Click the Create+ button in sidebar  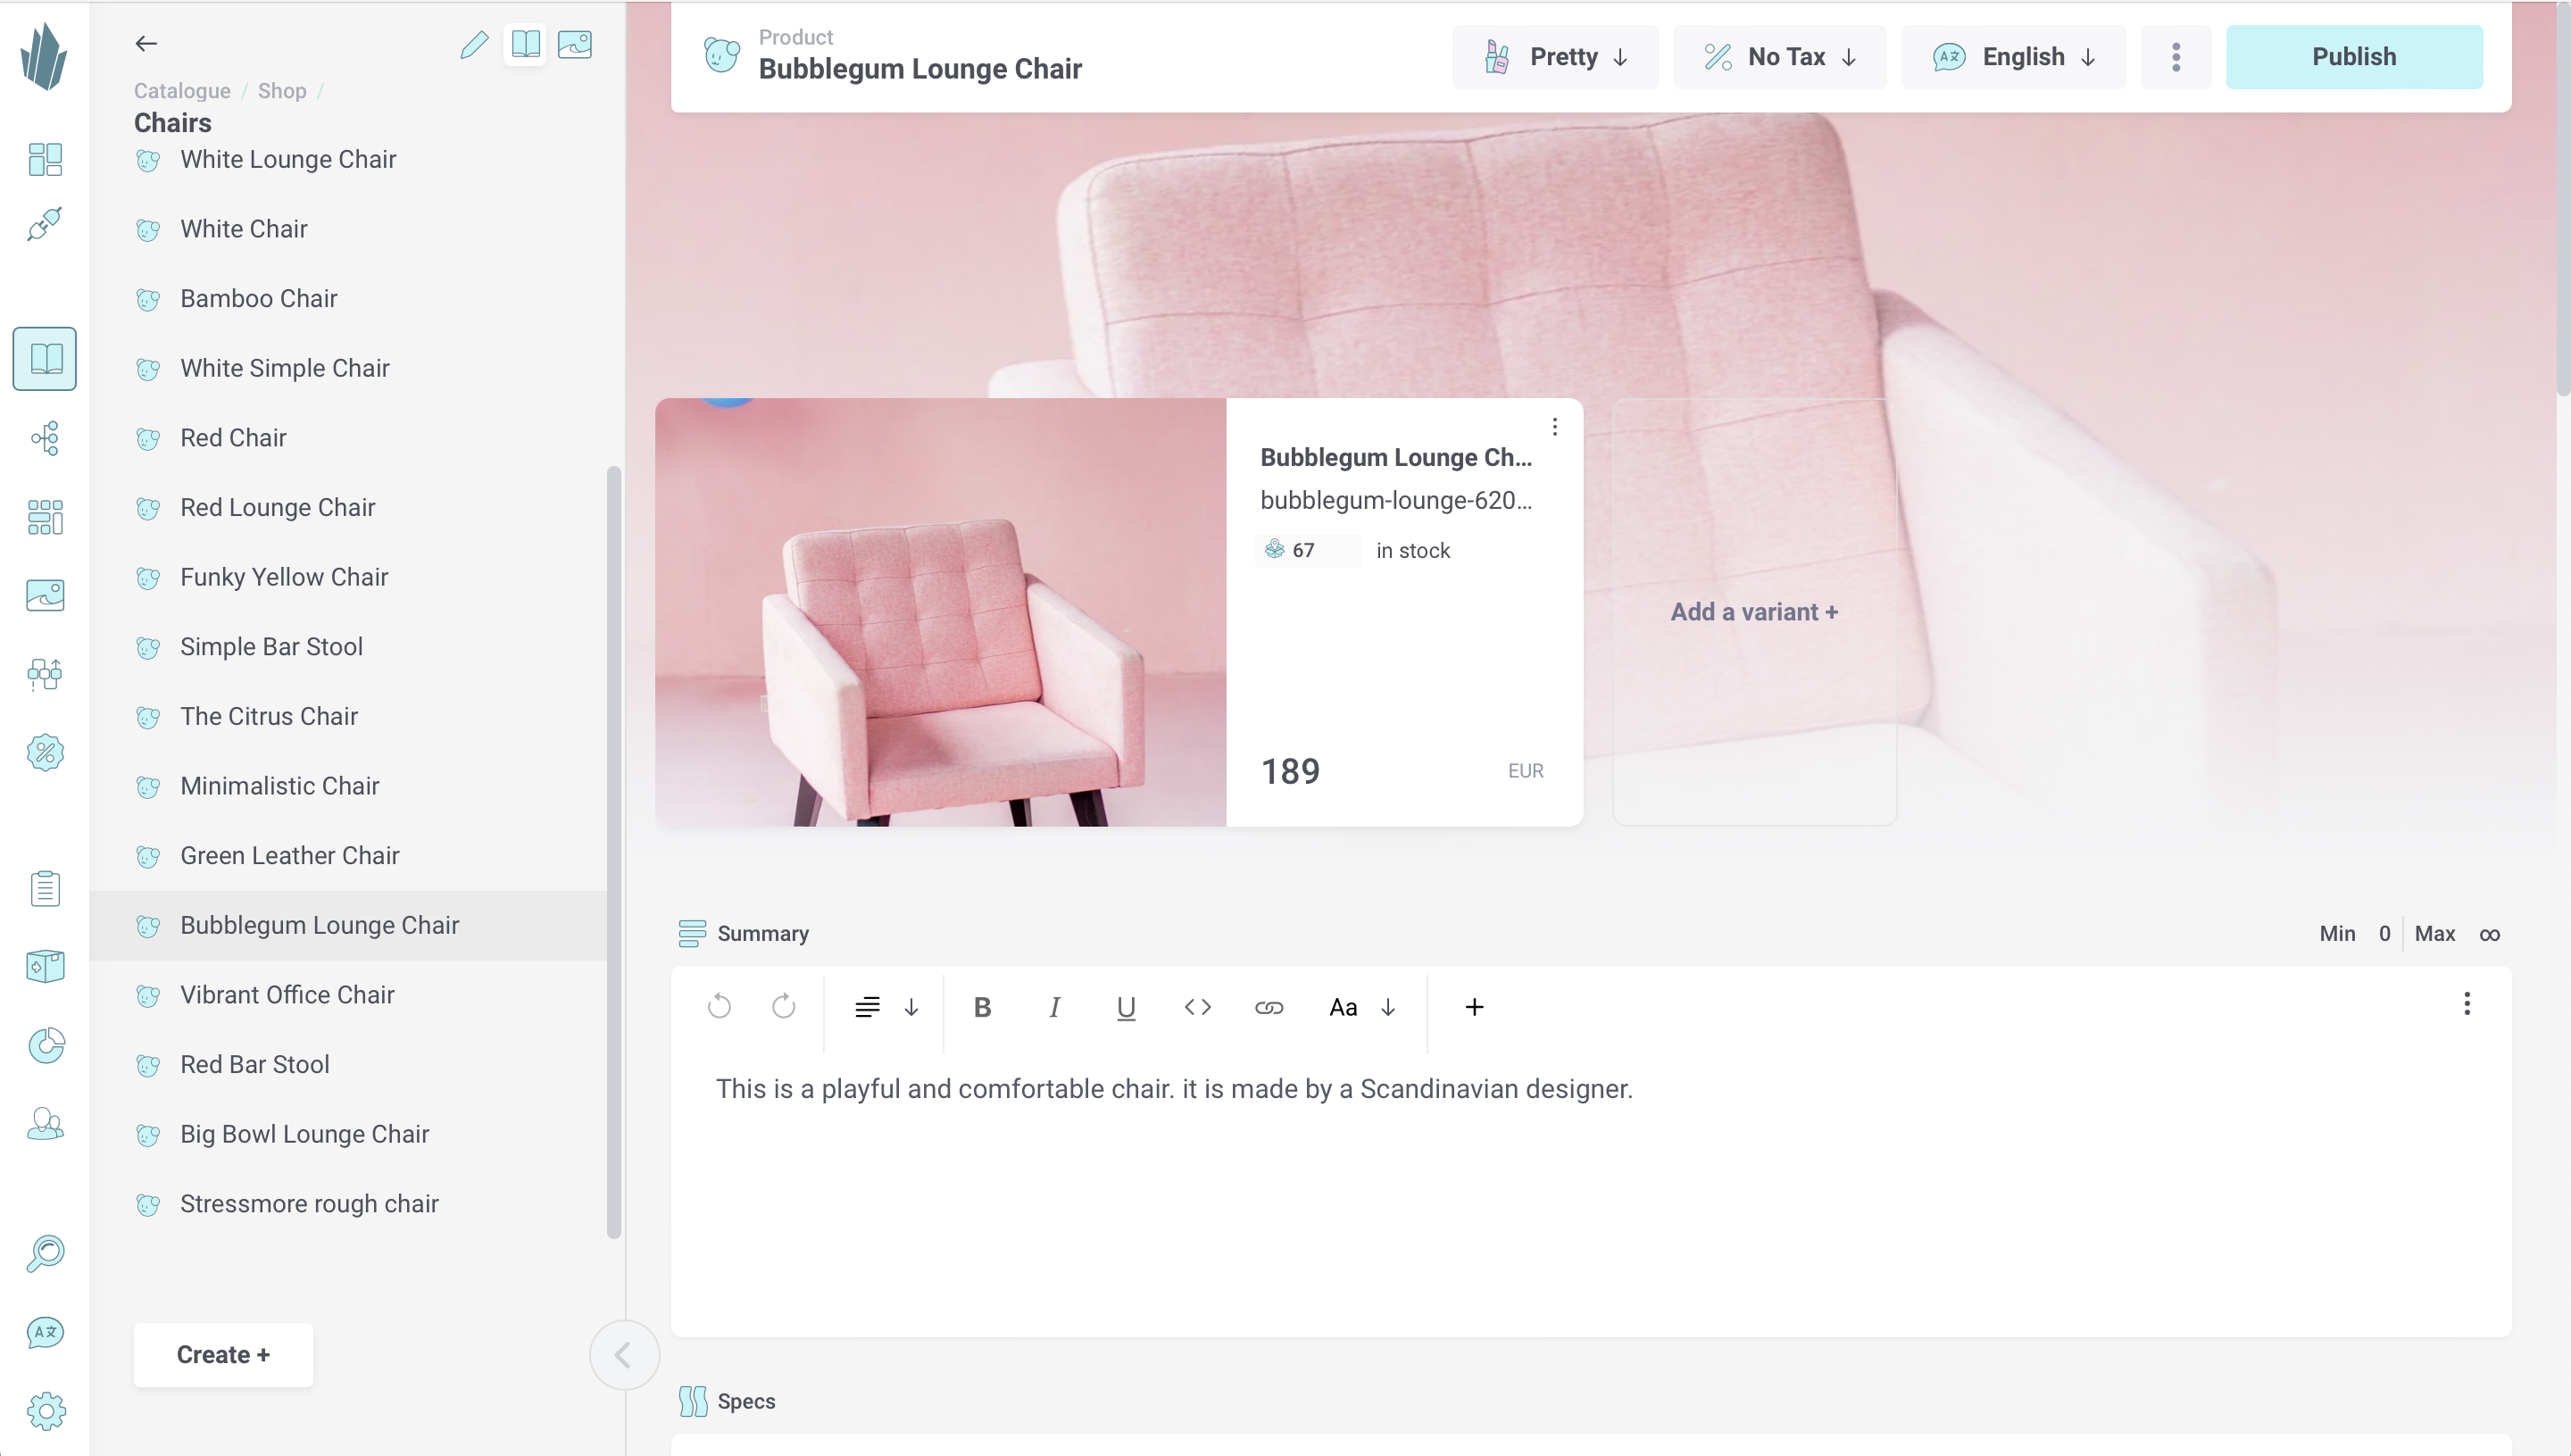click(222, 1353)
